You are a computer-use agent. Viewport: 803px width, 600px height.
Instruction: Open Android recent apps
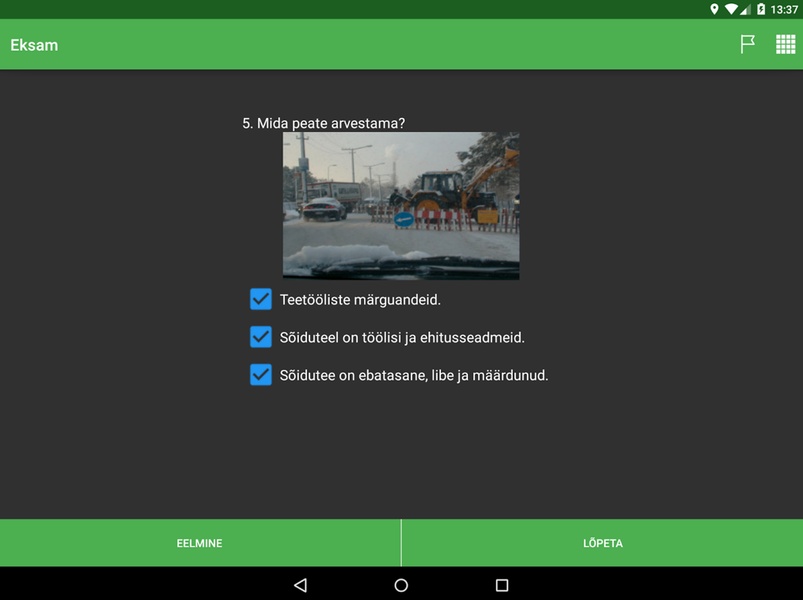click(x=502, y=585)
